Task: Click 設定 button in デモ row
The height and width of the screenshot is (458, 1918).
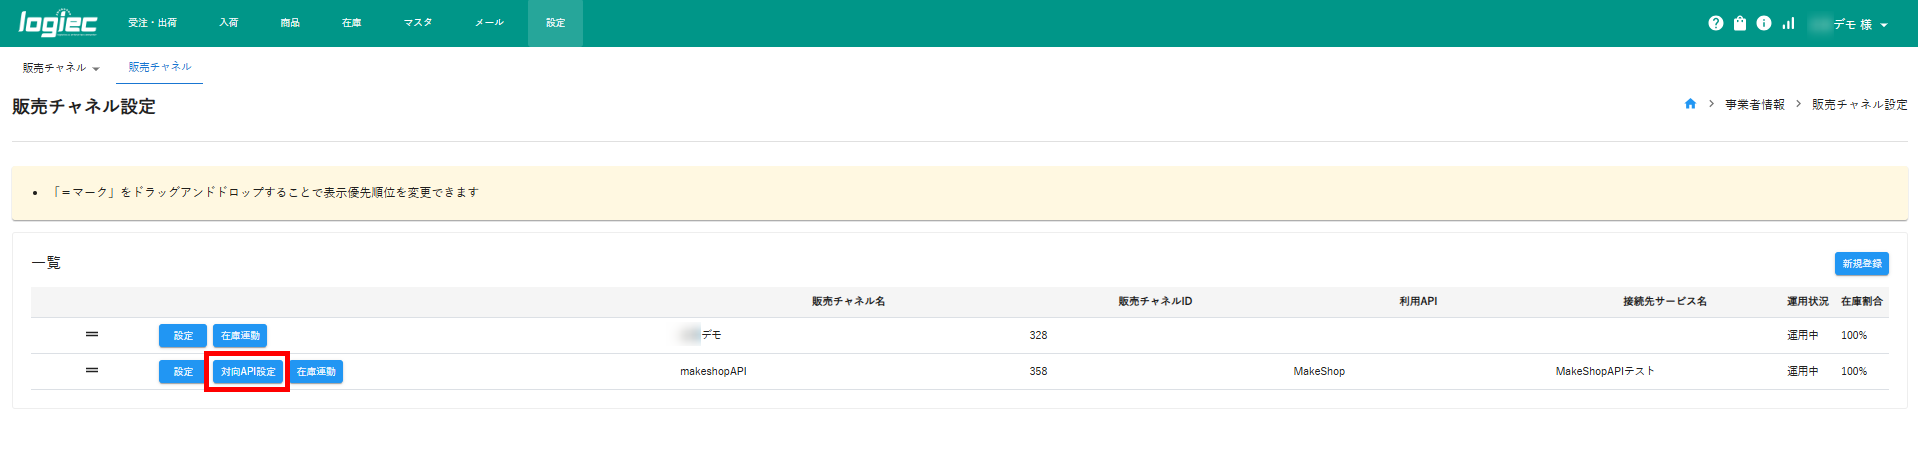Action: coord(183,336)
